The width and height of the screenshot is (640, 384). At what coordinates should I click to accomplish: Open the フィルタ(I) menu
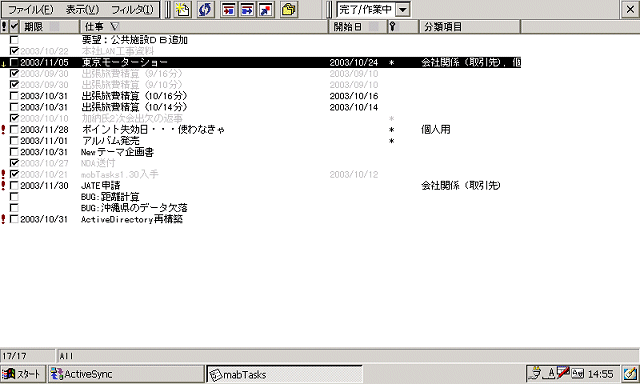point(132,9)
